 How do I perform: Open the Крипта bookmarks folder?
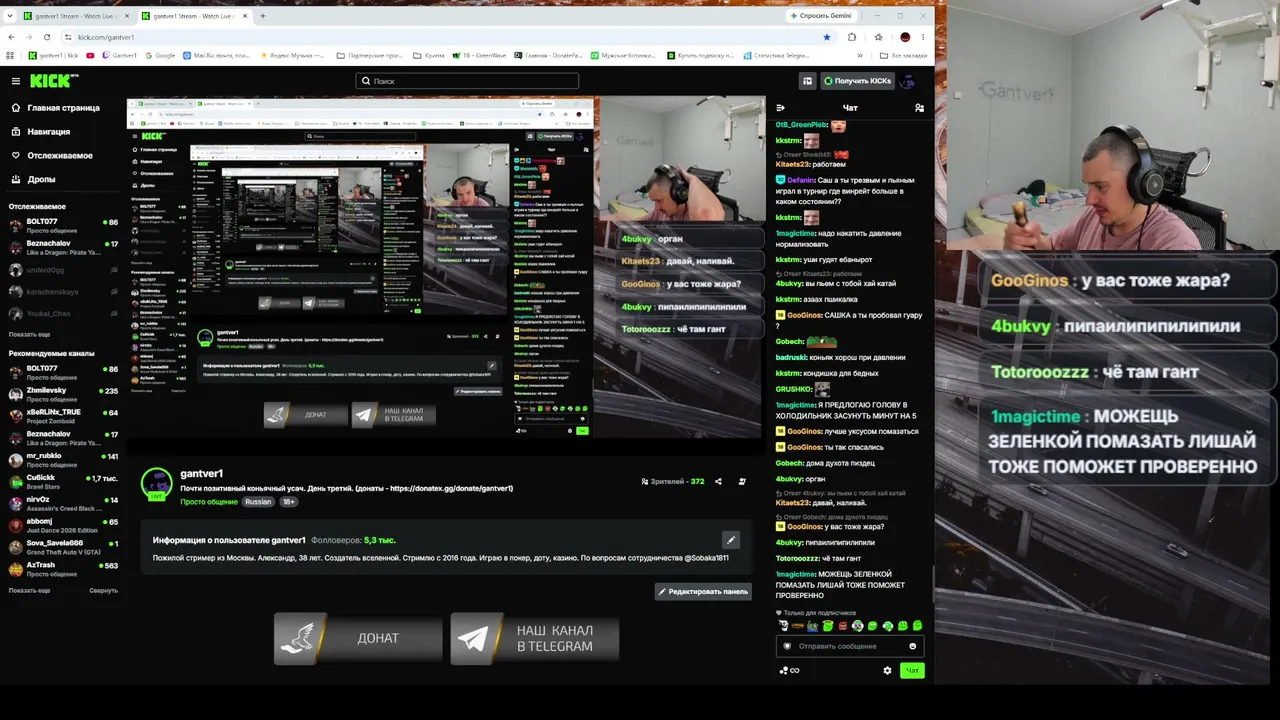(x=429, y=56)
